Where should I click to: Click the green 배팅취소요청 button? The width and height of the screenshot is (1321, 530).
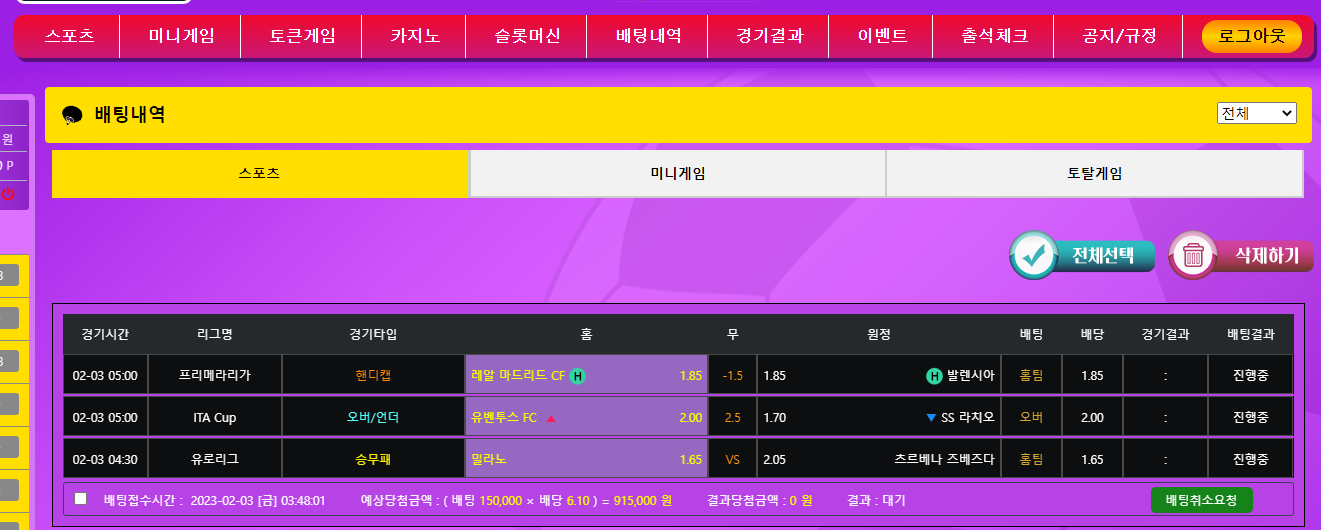coord(1201,499)
